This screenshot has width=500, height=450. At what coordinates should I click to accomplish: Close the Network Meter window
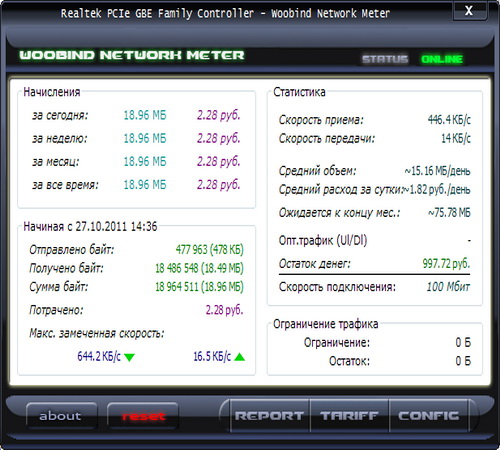point(469,10)
